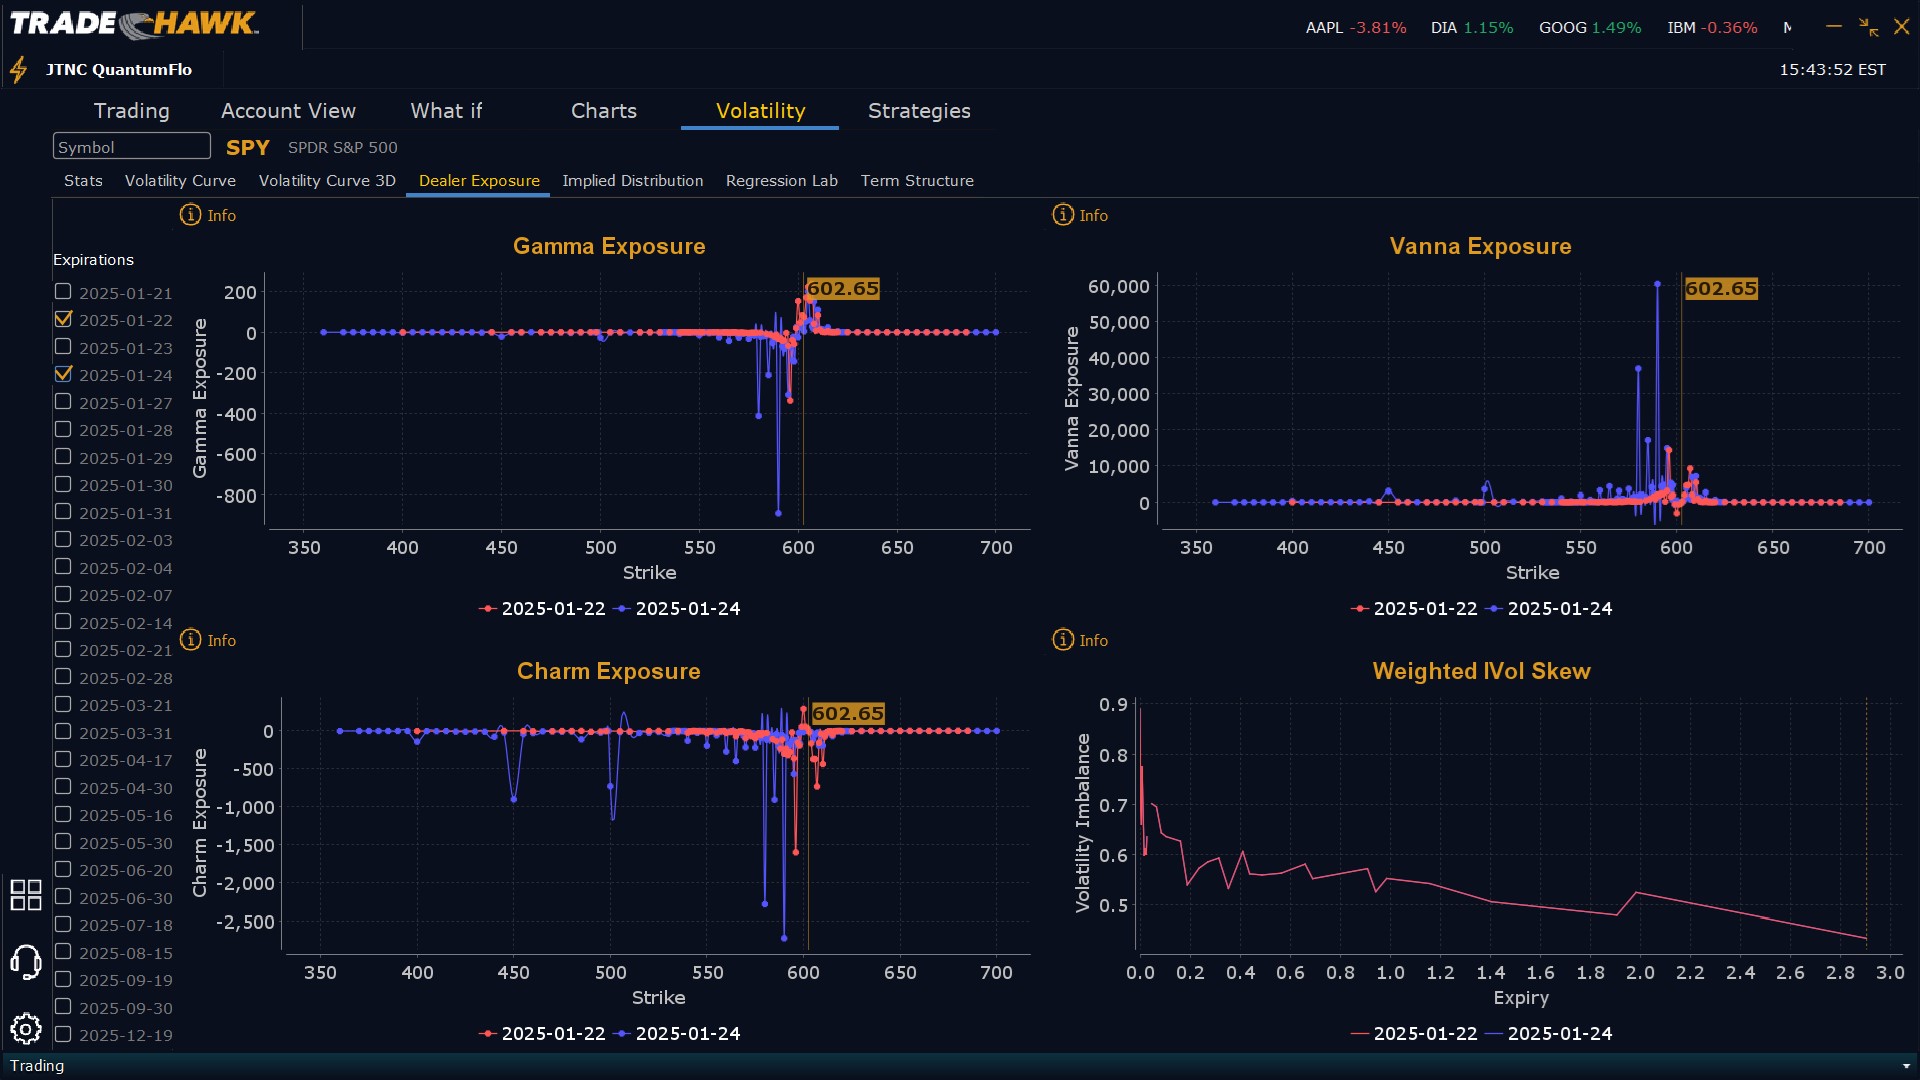Expand the bottom Trading bar dropdown arrow
The height and width of the screenshot is (1080, 1920).
[1906, 1066]
